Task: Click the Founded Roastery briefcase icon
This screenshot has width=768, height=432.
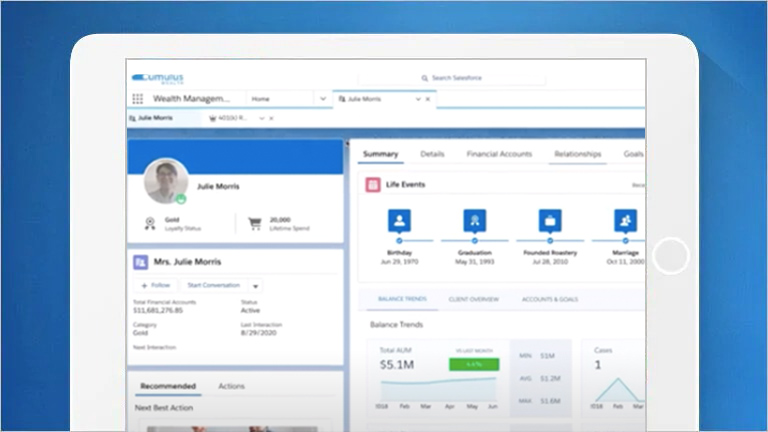Action: click(549, 220)
